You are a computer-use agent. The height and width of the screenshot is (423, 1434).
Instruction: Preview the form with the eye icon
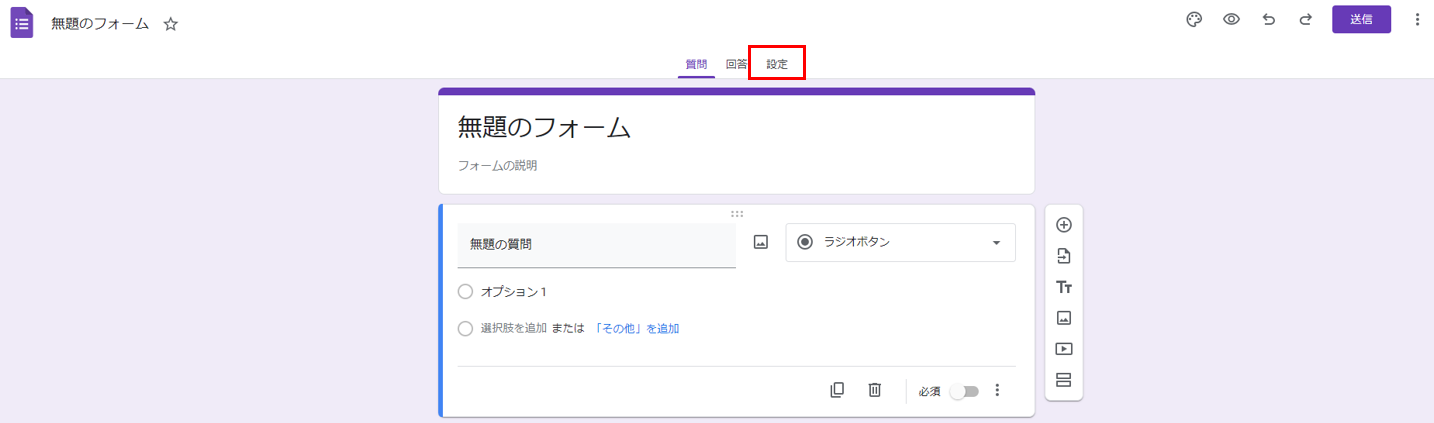tap(1231, 19)
